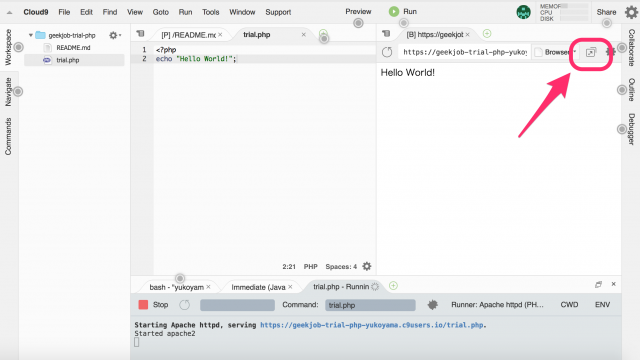Collapse the menu bar with the up arrow
640x360 pixels.
(x=9, y=13)
